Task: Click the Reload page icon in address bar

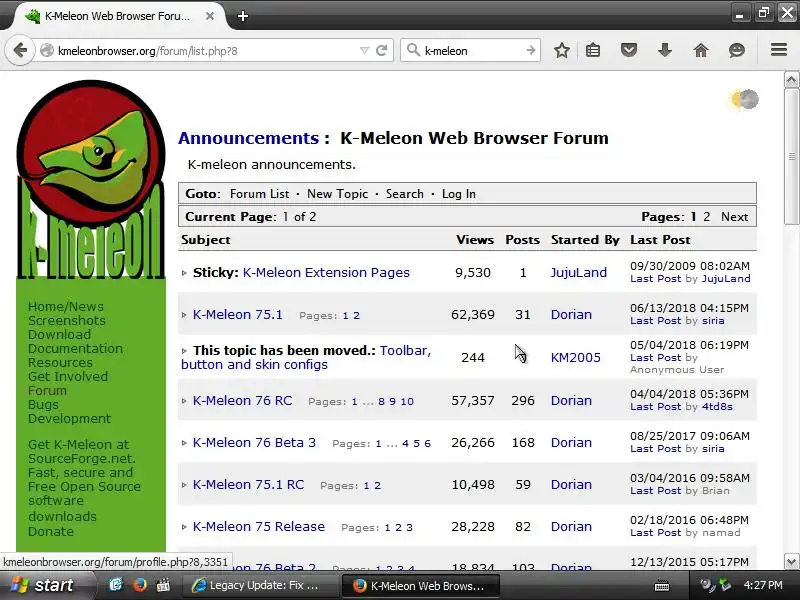Action: 381,50
